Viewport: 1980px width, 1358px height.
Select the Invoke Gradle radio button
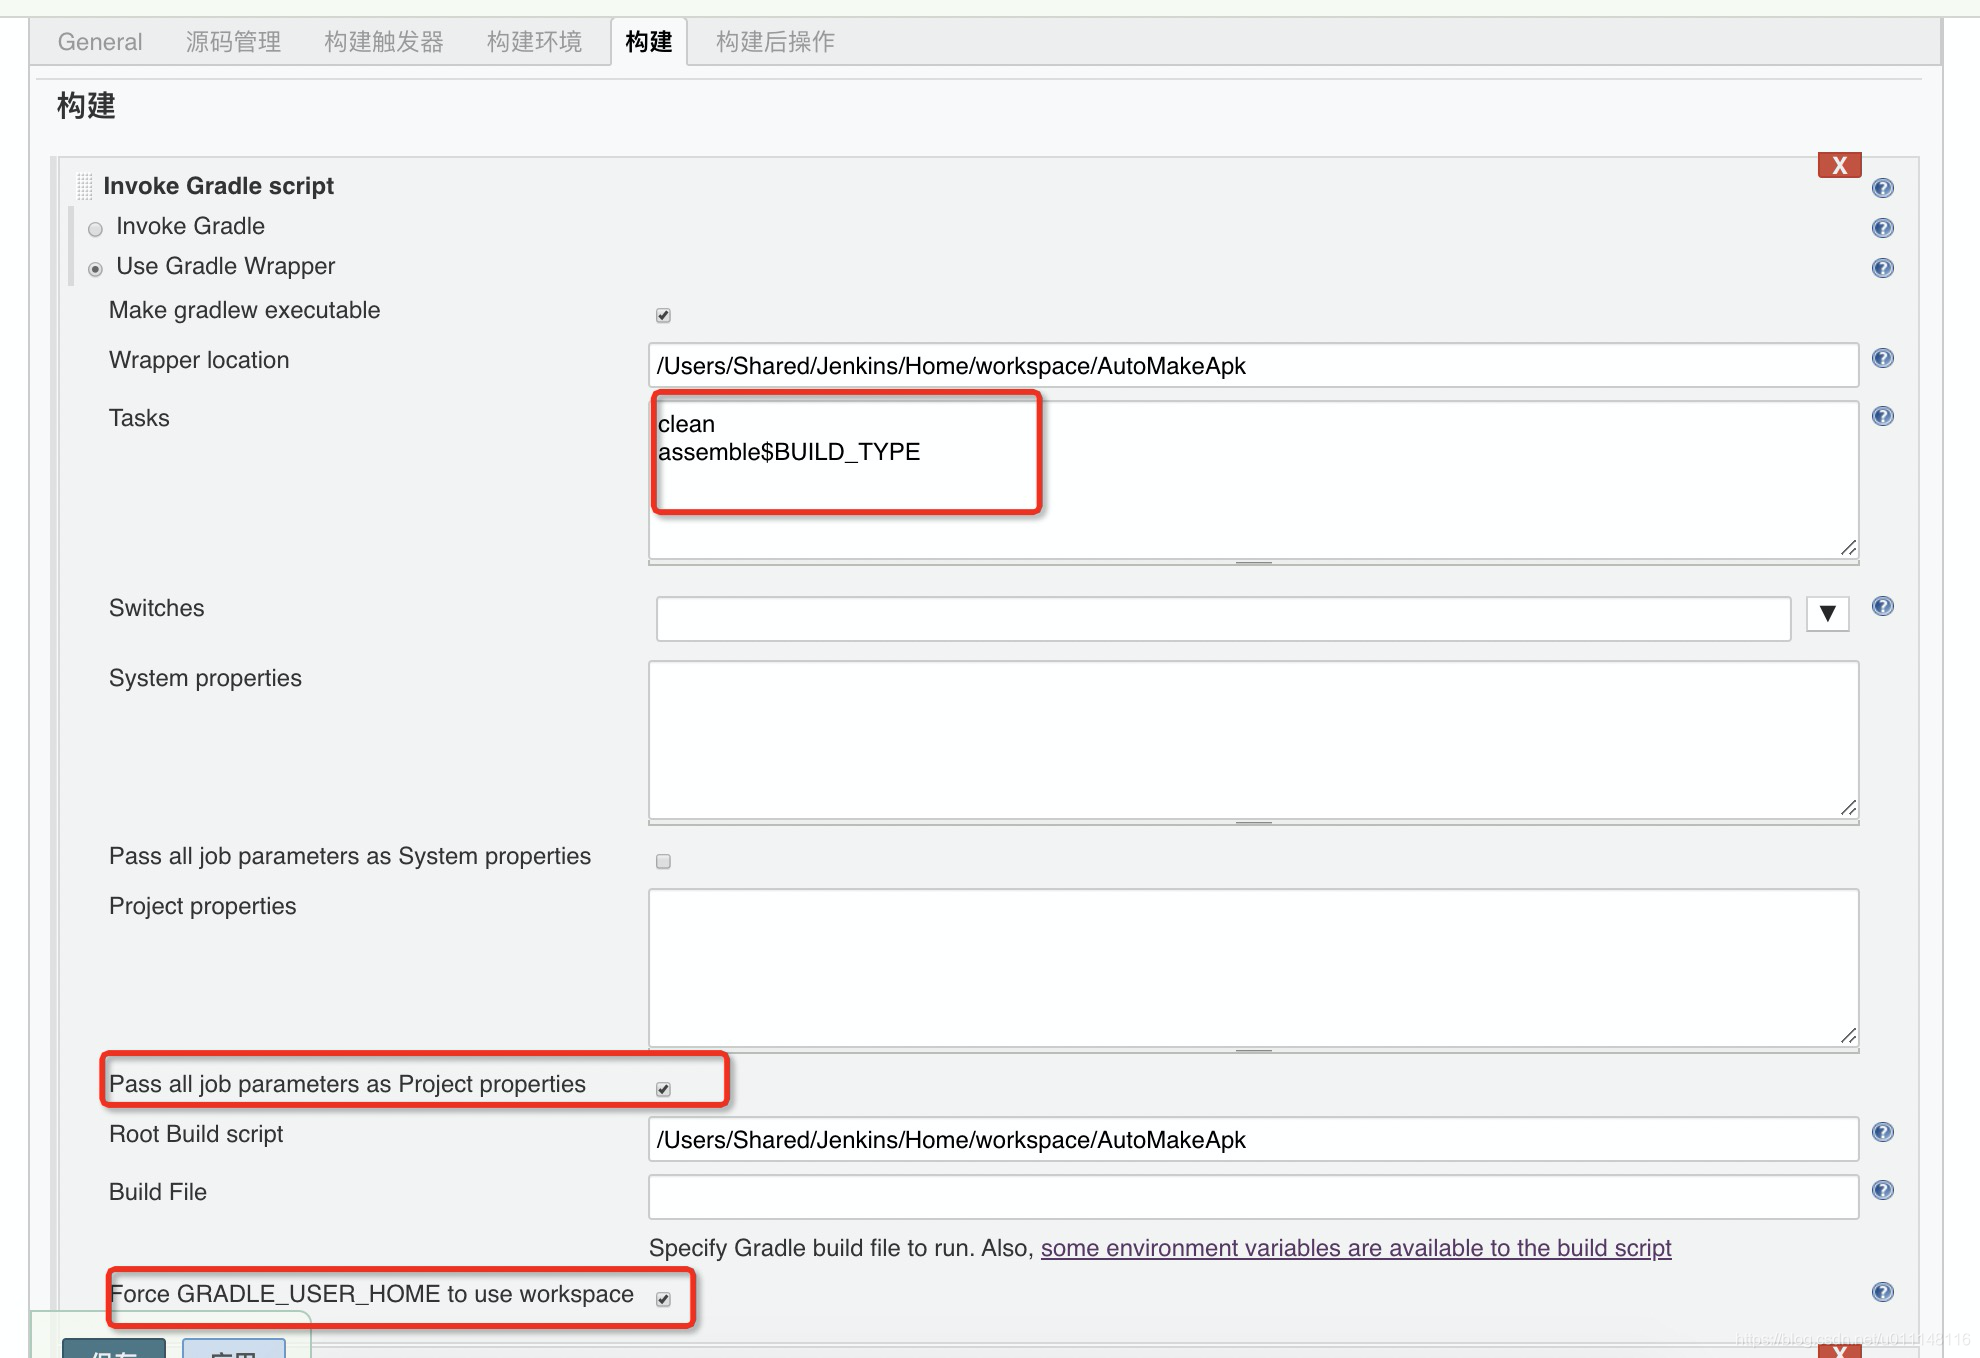point(95,229)
